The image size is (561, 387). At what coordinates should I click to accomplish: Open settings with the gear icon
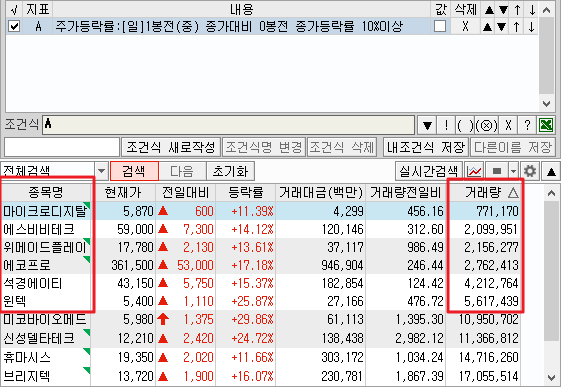click(530, 171)
